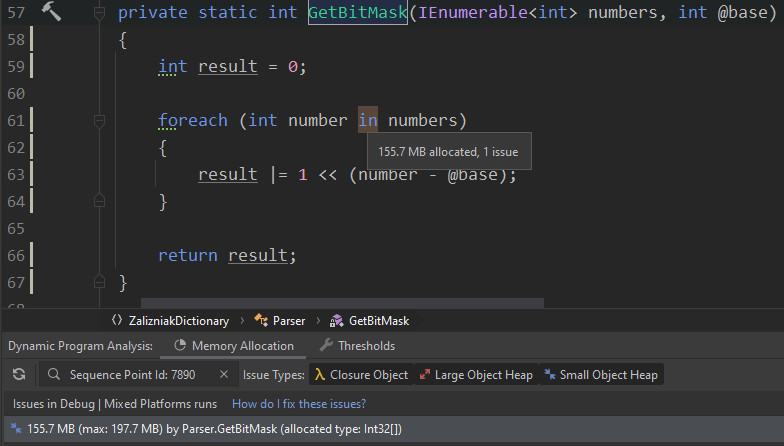Open 'How do I fix these issues?' link
784x446 pixels.
[x=299, y=404]
